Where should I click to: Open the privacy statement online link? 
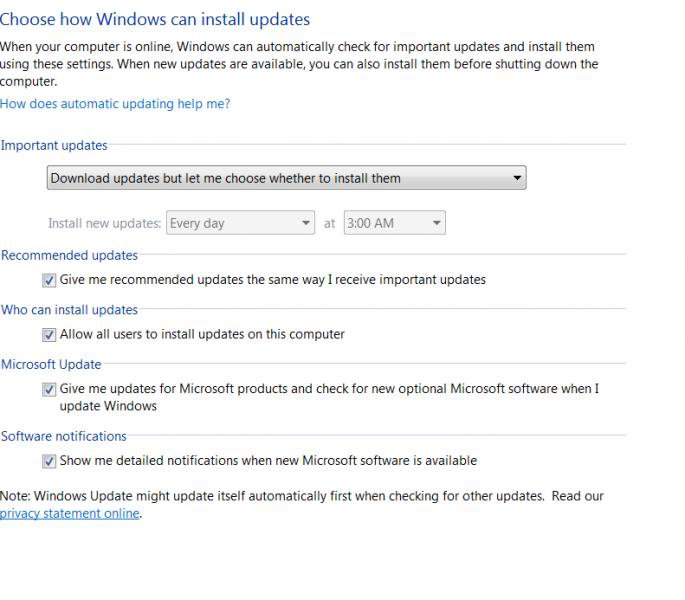[70, 513]
